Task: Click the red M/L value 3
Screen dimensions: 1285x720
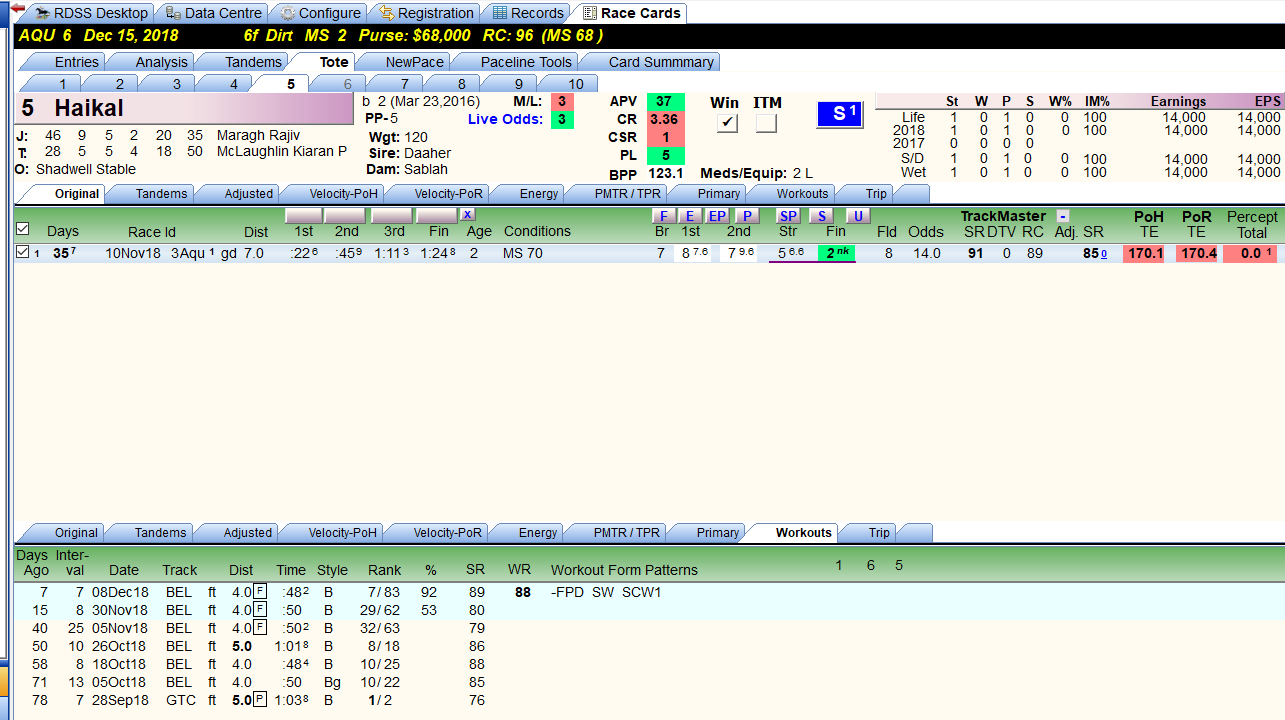Action: pyautogui.click(x=562, y=102)
